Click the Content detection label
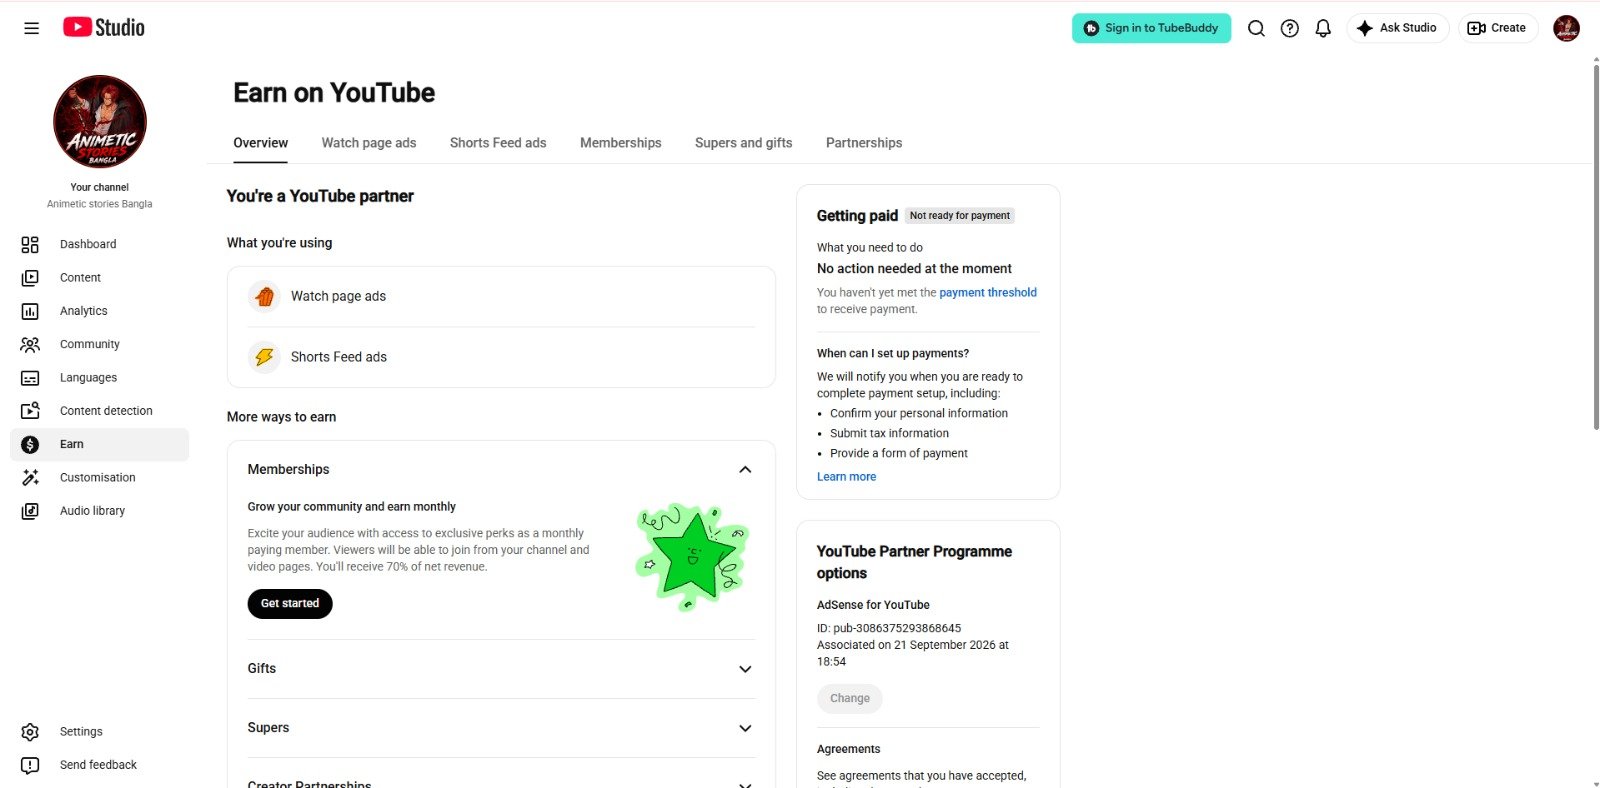 [106, 411]
